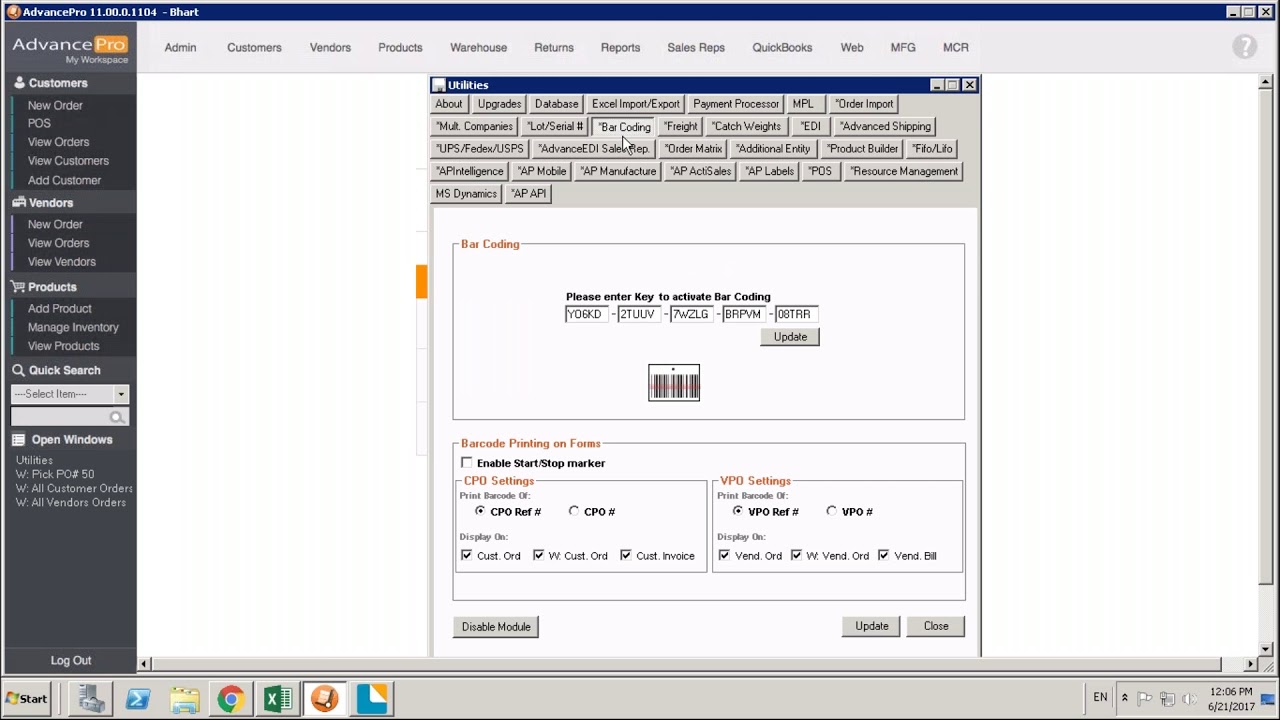
Task: Click the EN language indicator
Action: tap(1100, 697)
